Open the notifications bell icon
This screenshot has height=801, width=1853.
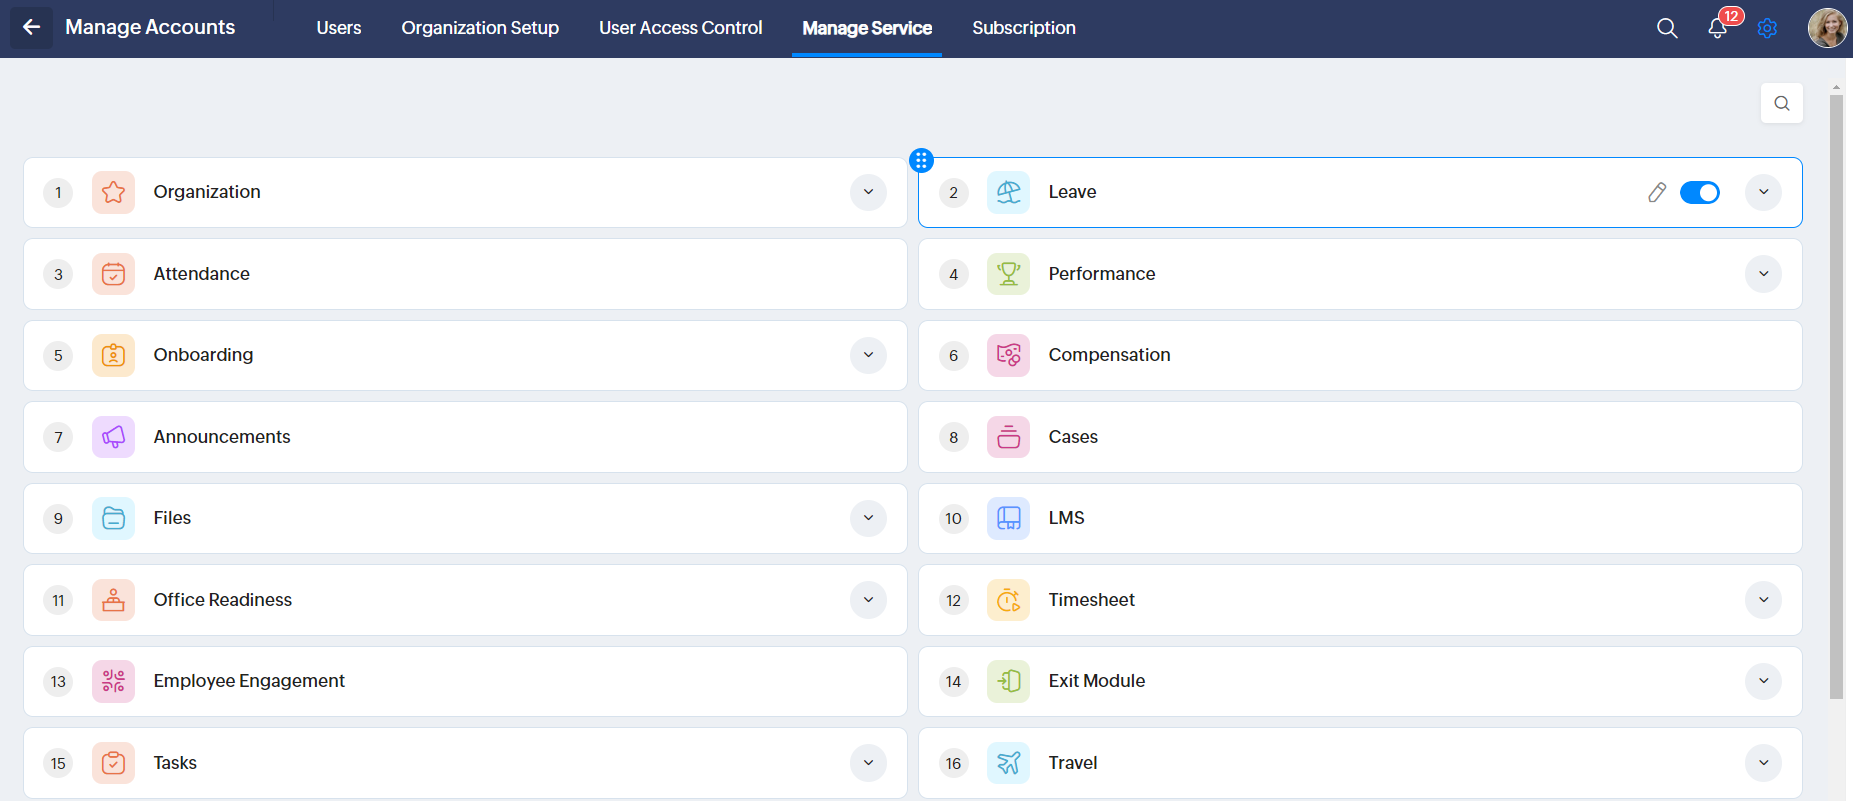tap(1717, 28)
